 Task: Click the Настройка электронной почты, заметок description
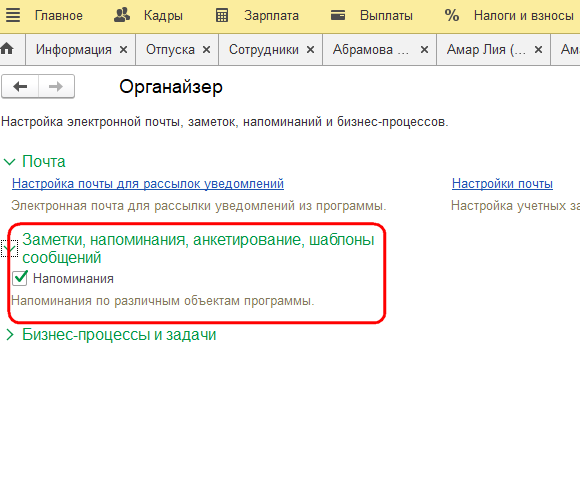(225, 122)
